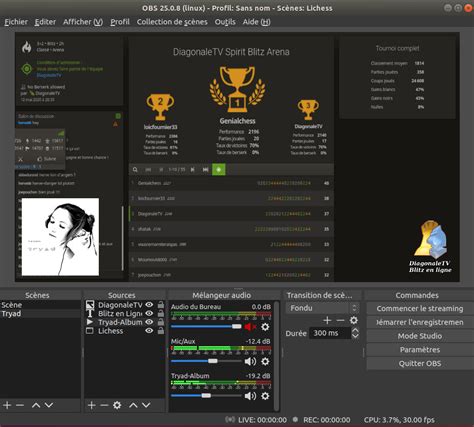
Task: Open the Outils menu
Action: click(x=225, y=22)
